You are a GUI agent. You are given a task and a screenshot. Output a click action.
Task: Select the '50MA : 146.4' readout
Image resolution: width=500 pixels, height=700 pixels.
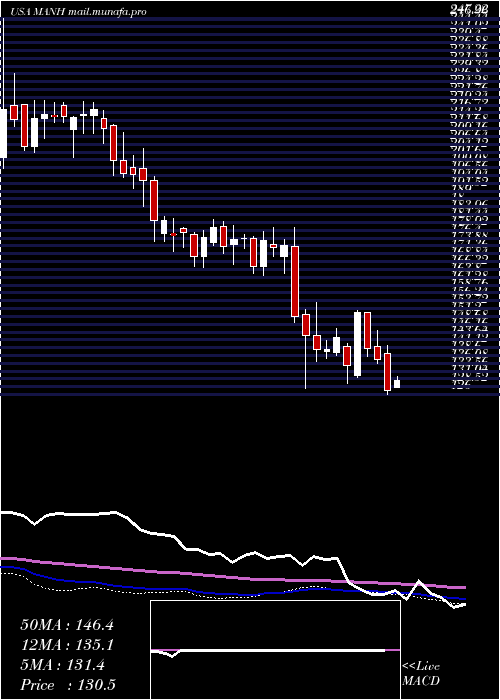(67, 625)
